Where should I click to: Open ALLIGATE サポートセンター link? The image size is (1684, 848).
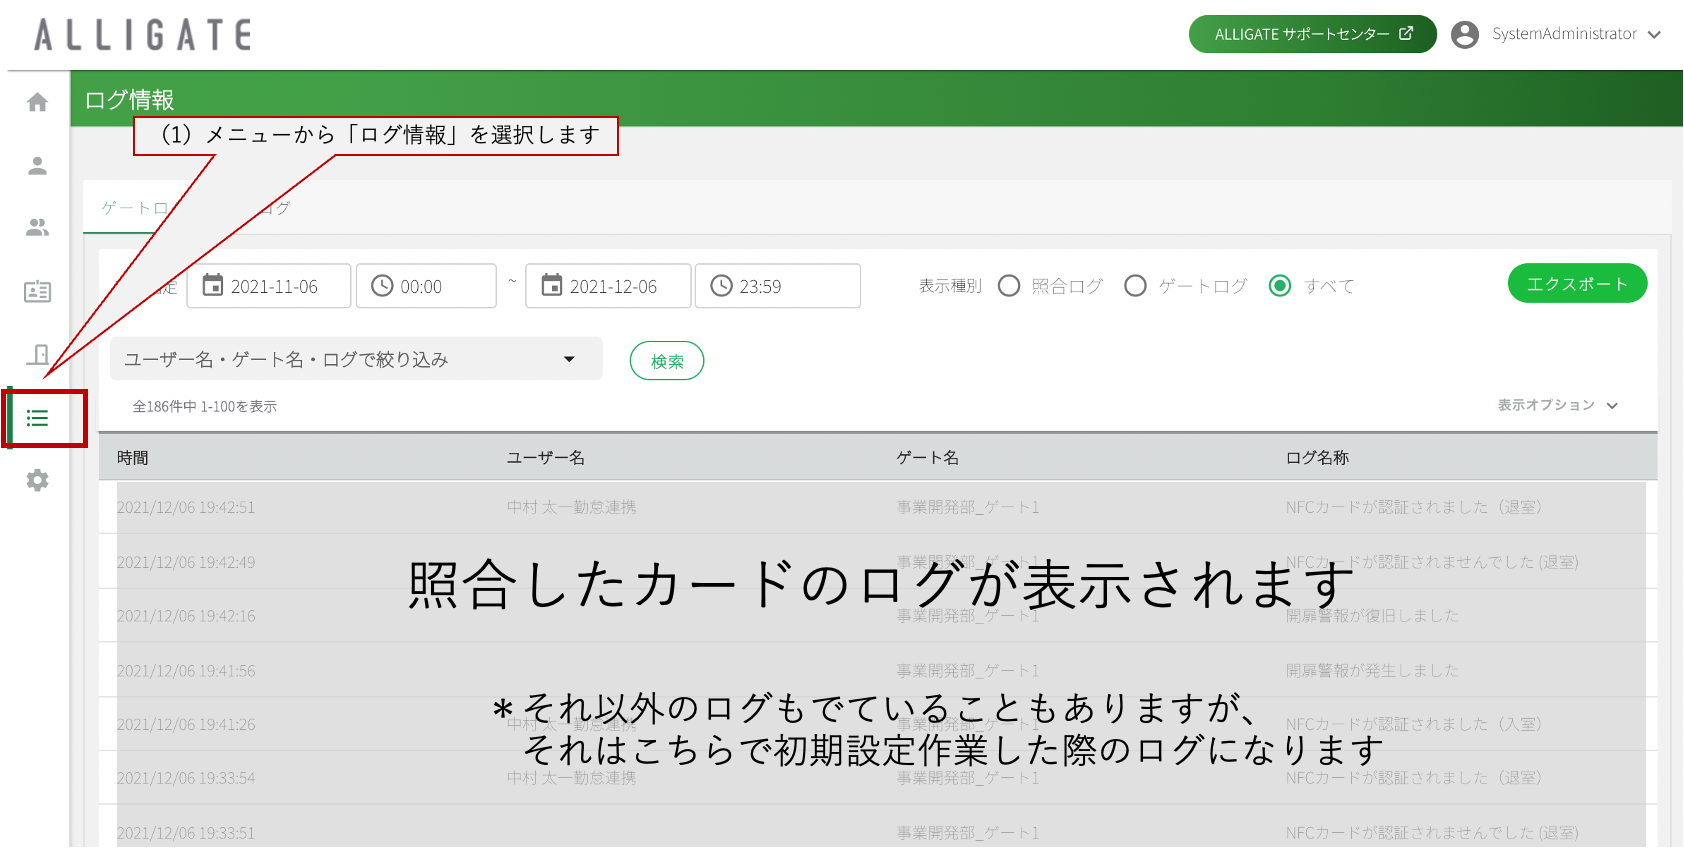point(1312,34)
